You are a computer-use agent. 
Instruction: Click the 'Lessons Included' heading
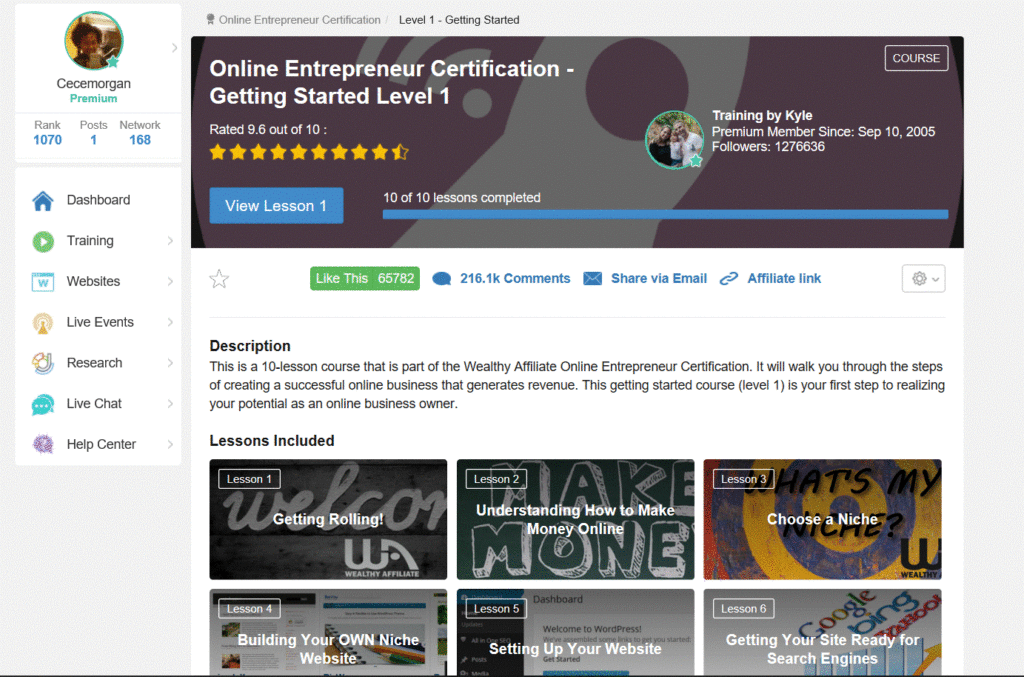pyautogui.click(x=272, y=441)
